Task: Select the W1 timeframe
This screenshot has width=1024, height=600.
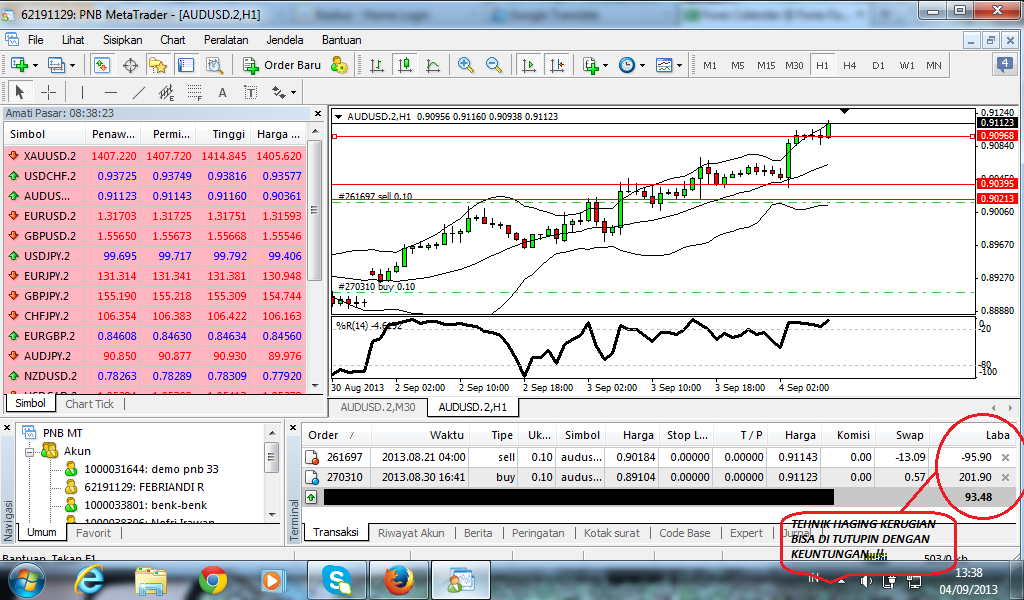Action: (x=907, y=65)
